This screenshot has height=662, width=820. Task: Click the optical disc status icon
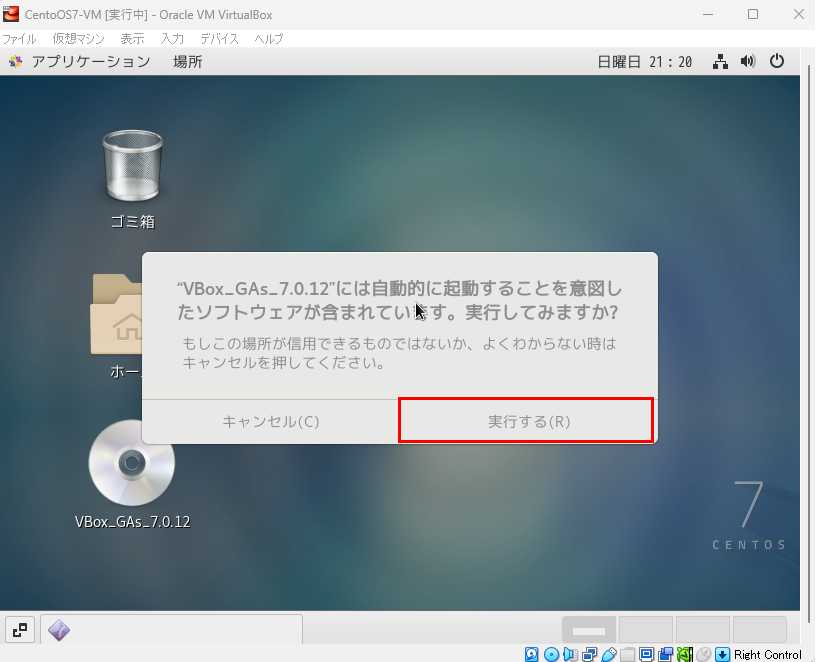tap(550, 655)
